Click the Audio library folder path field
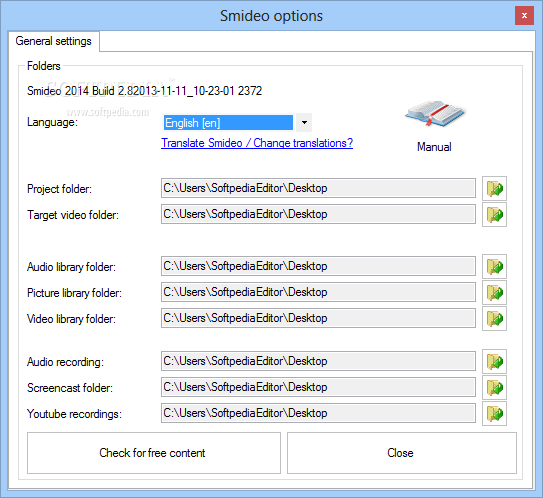This screenshot has width=543, height=498. 318,266
